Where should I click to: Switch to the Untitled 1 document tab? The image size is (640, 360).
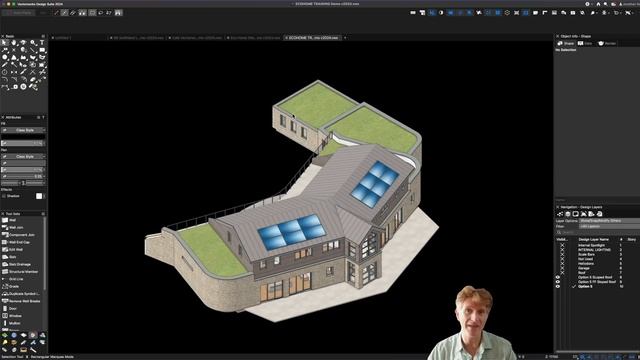(63, 38)
